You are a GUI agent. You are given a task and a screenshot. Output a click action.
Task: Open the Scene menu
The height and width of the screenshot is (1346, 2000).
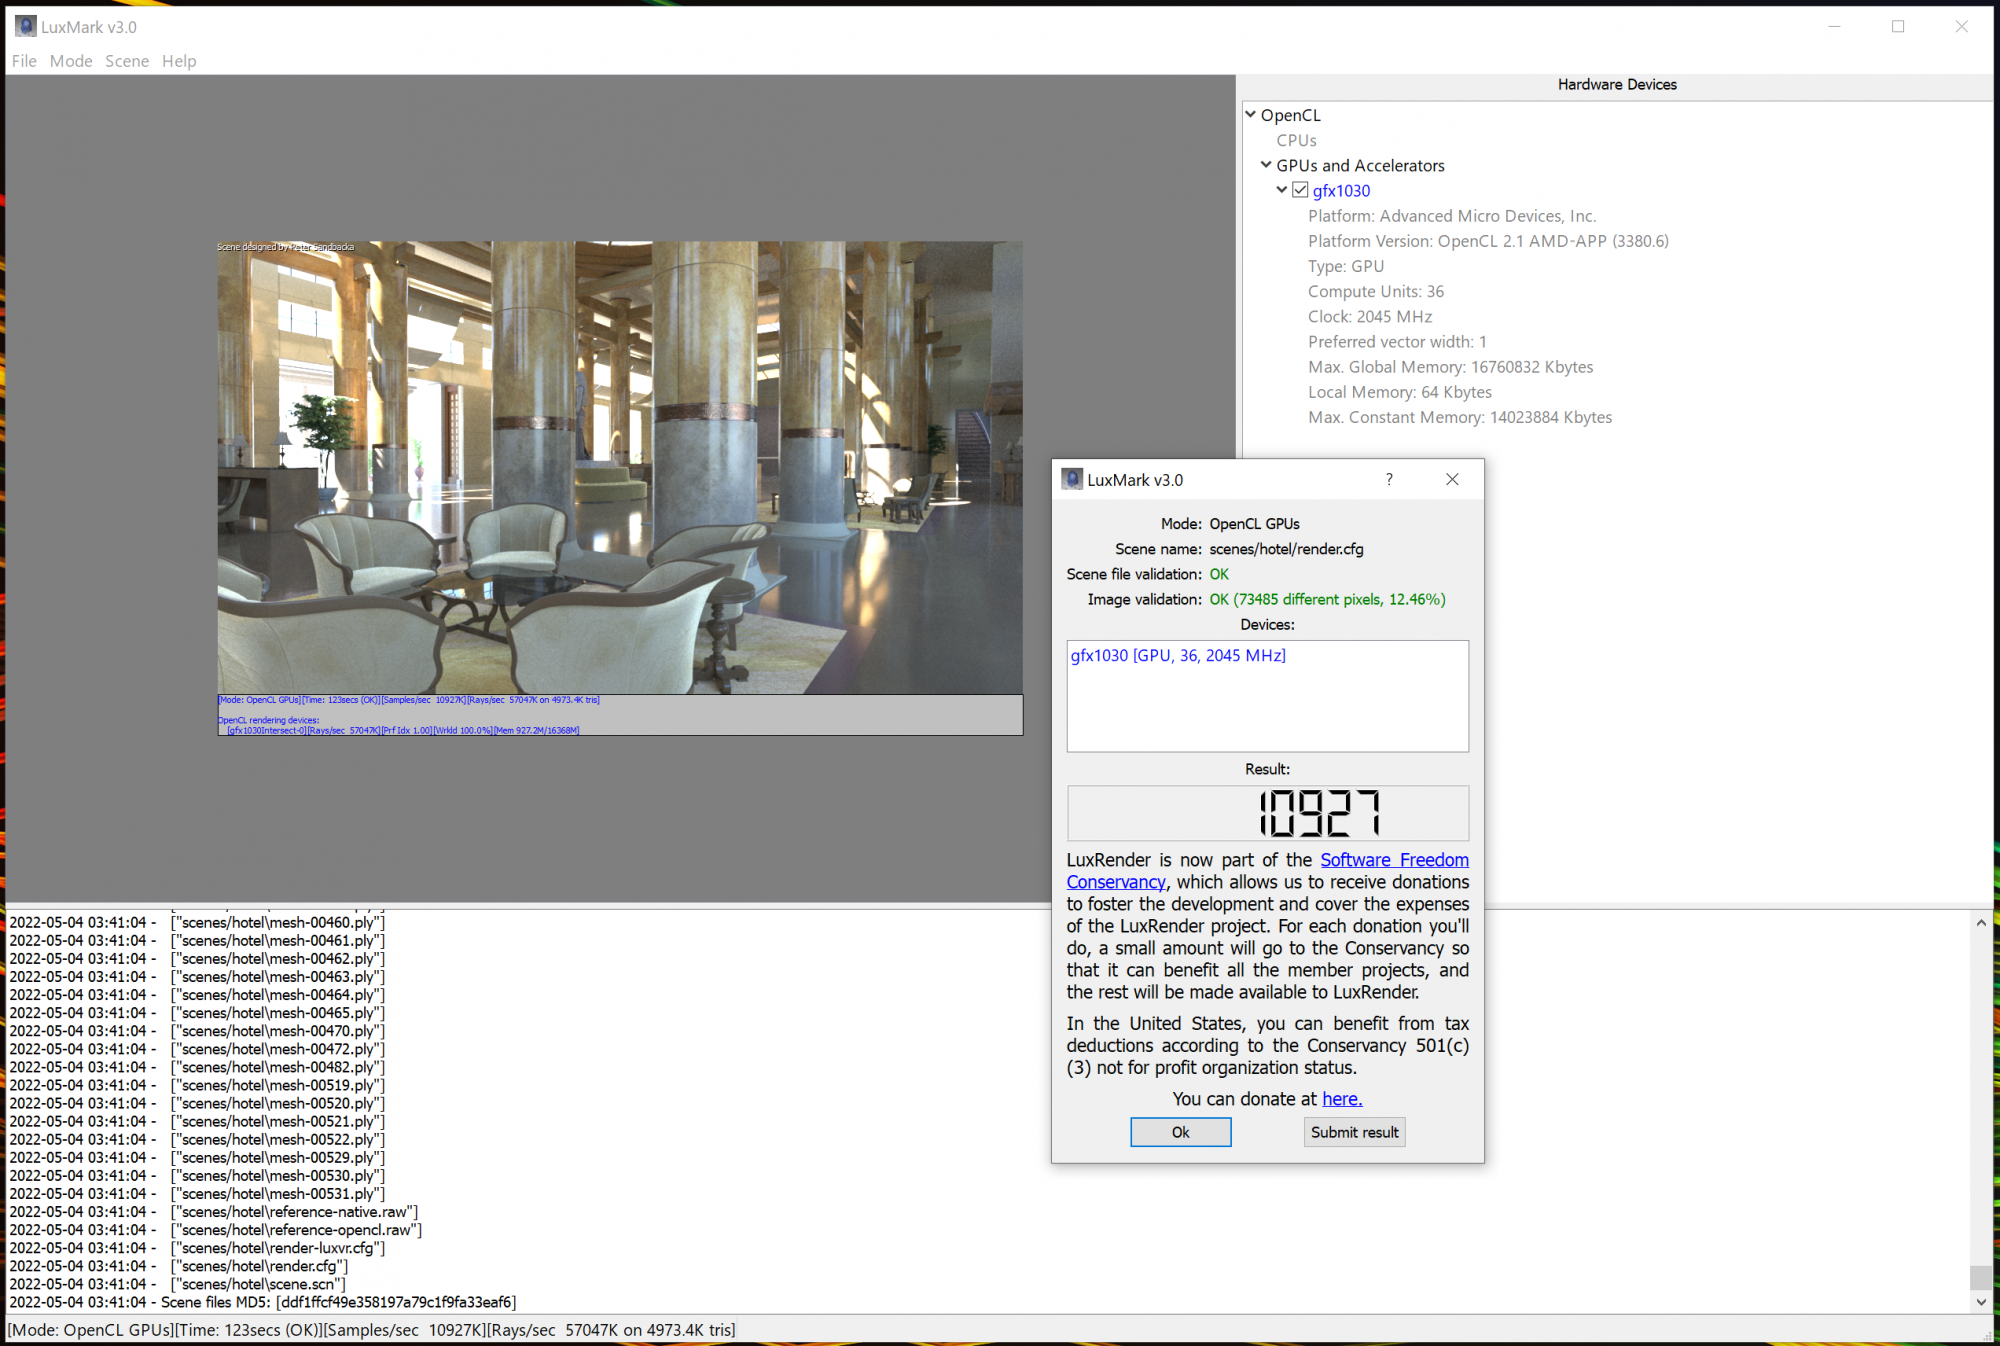(127, 61)
